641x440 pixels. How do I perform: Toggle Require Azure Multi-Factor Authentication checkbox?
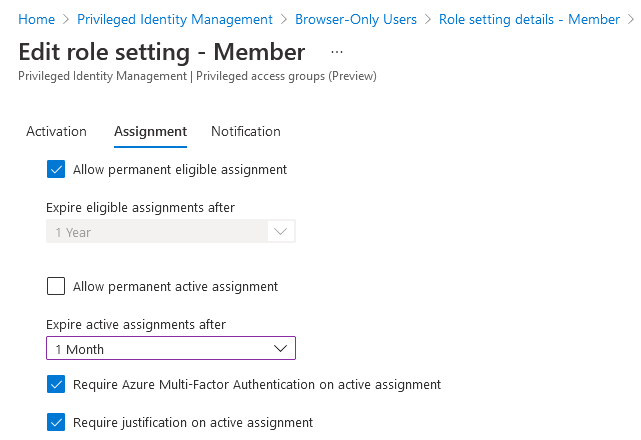pyautogui.click(x=56, y=384)
